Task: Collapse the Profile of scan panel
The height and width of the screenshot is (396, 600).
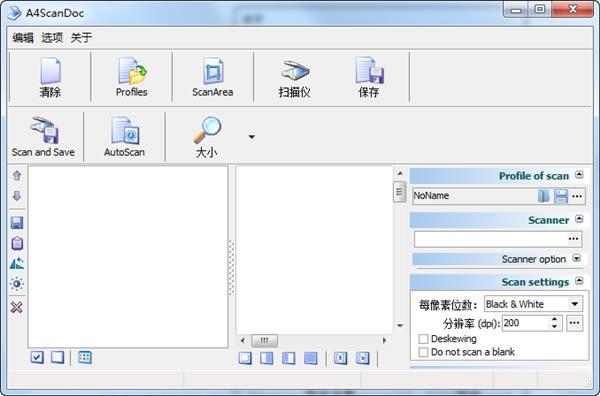Action: tap(579, 175)
